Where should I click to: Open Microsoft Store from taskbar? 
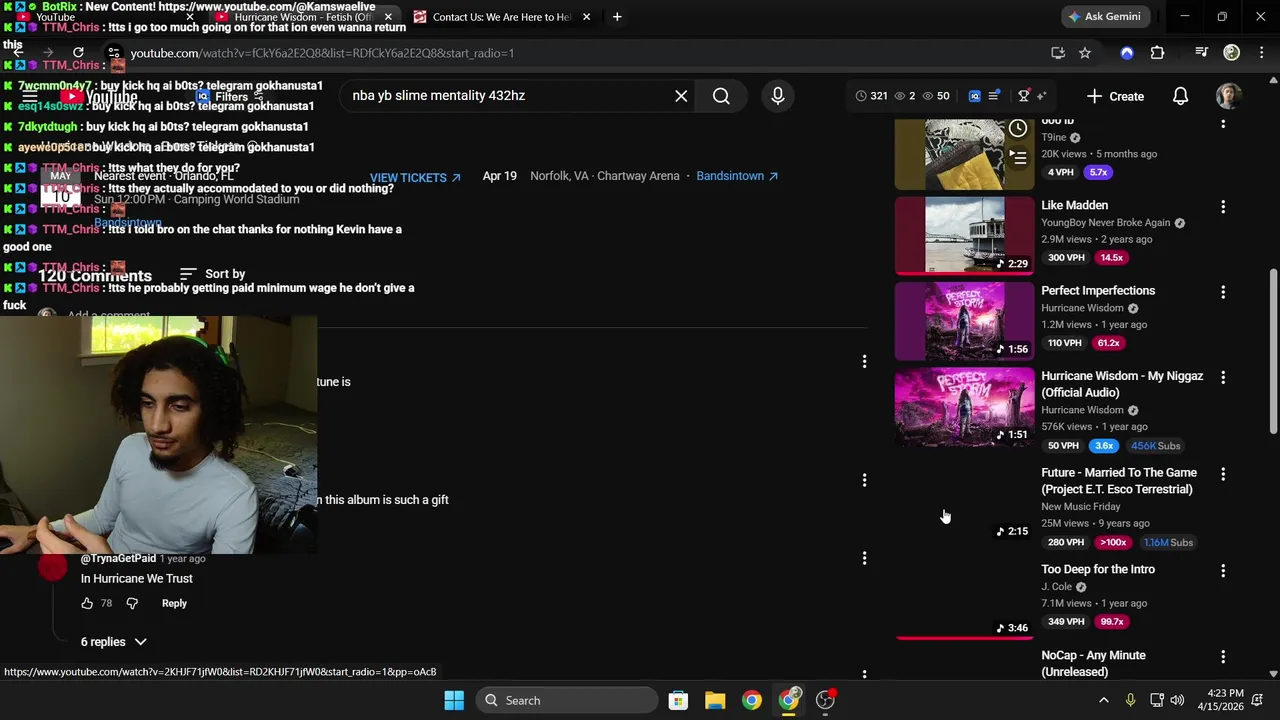(x=678, y=700)
